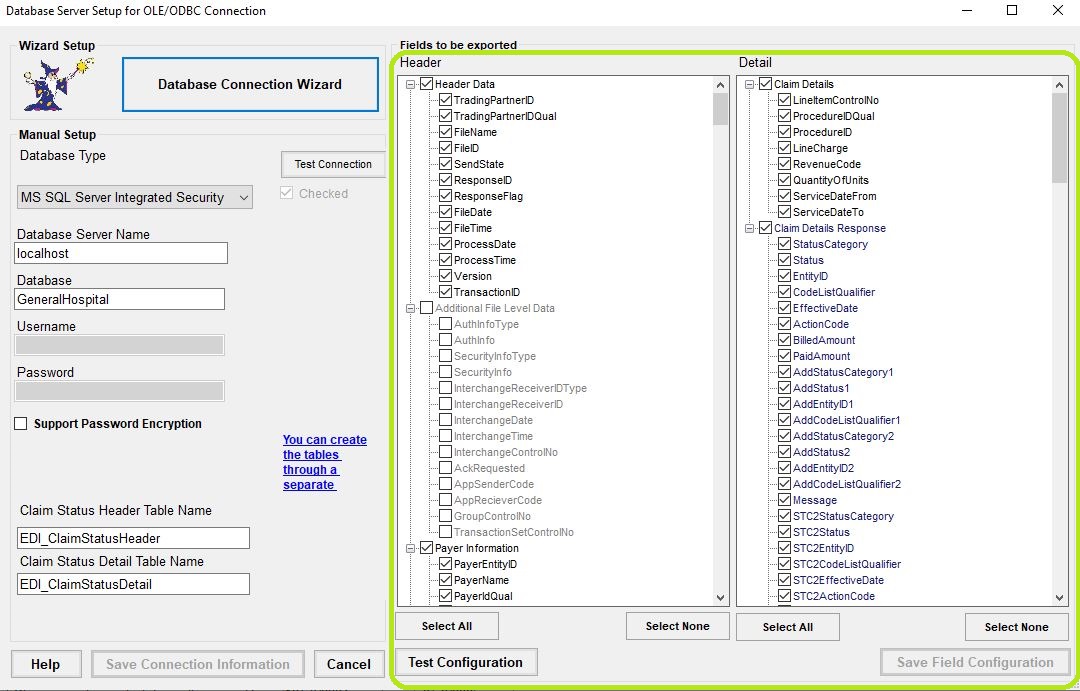The height and width of the screenshot is (691, 1080).
Task: Select the EffectiveDate row text
Action: (825, 308)
